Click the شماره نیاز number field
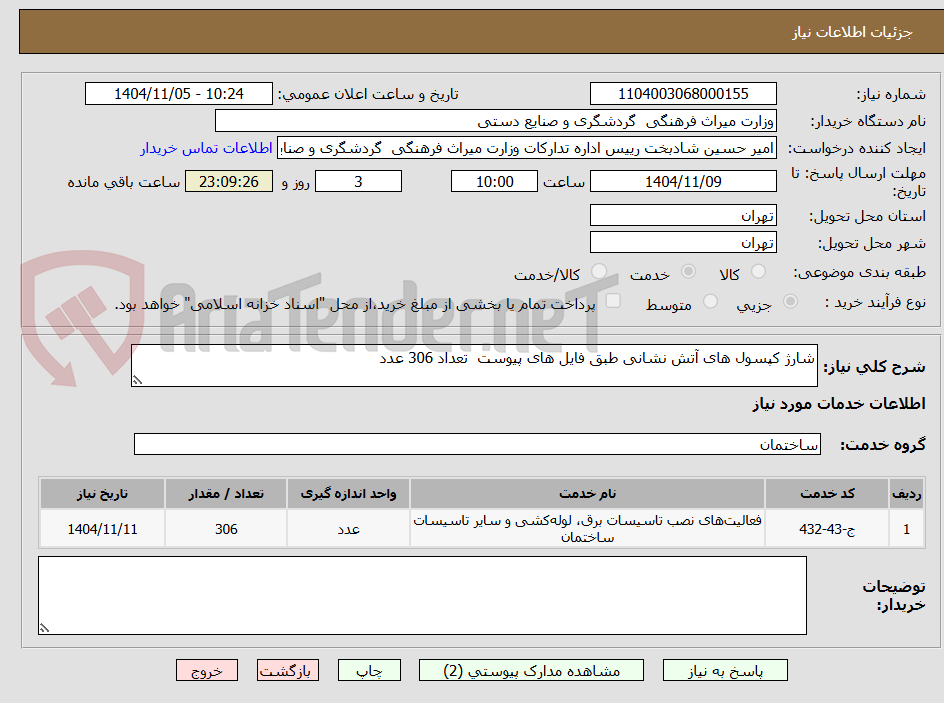Screen dimensions: 944x703 683,94
